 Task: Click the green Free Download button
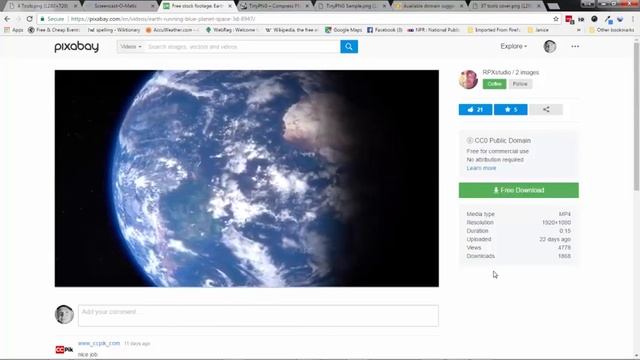tap(518, 190)
